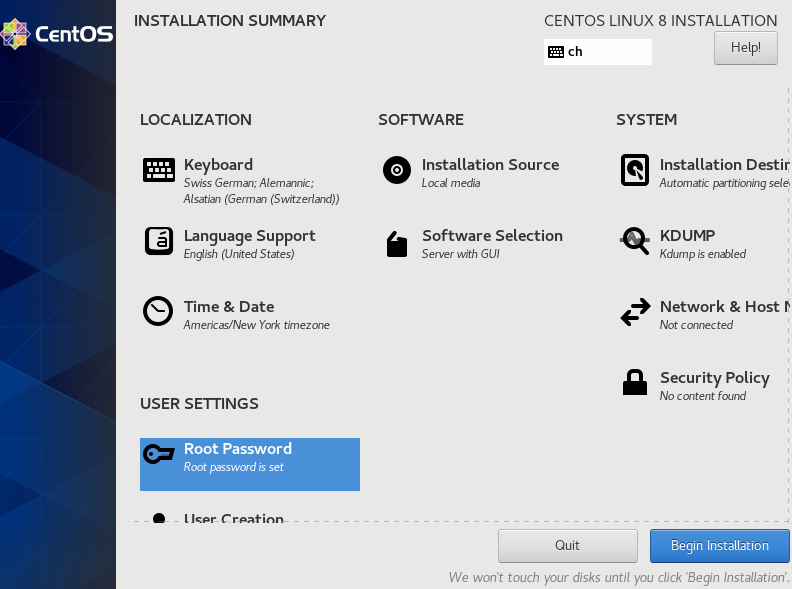Click the Security Policy label
This screenshot has height=589, width=792.
(714, 378)
